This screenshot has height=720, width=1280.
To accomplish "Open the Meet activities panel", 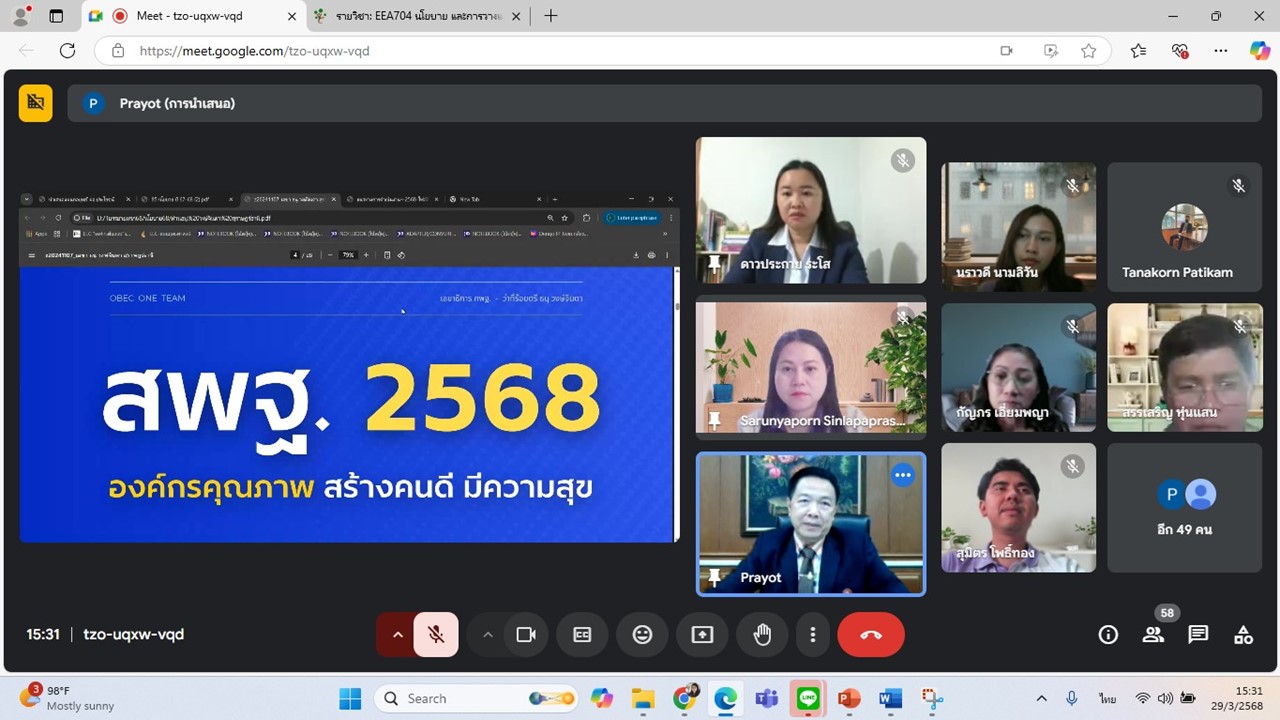I will point(1243,634).
